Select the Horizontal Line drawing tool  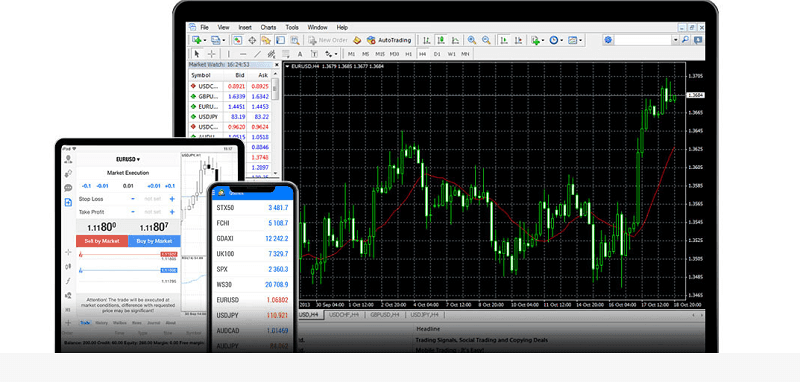tap(243, 54)
